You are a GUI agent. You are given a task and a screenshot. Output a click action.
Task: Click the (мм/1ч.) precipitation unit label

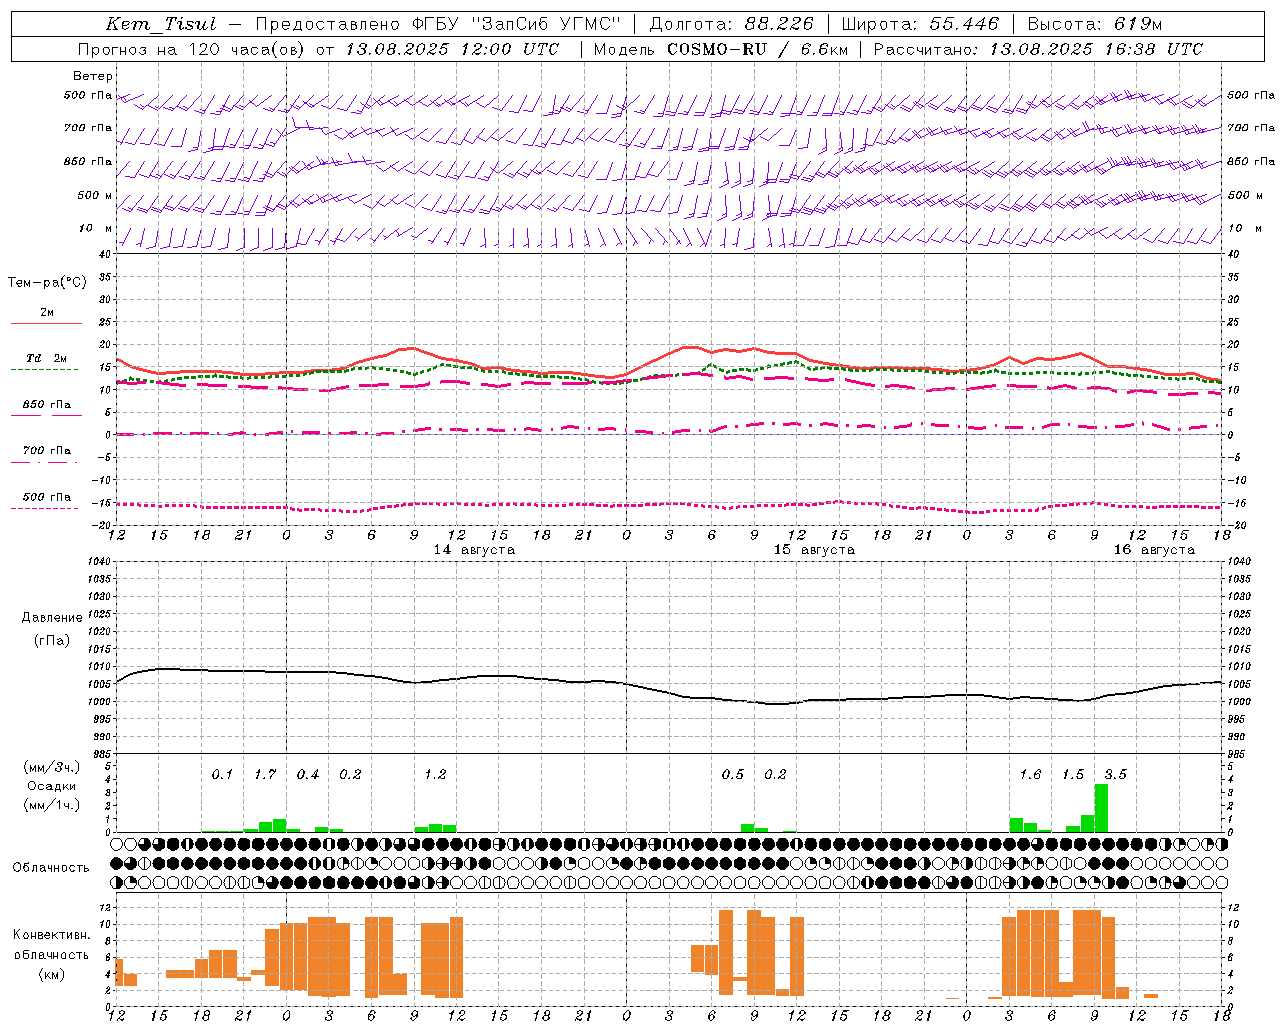[51, 805]
